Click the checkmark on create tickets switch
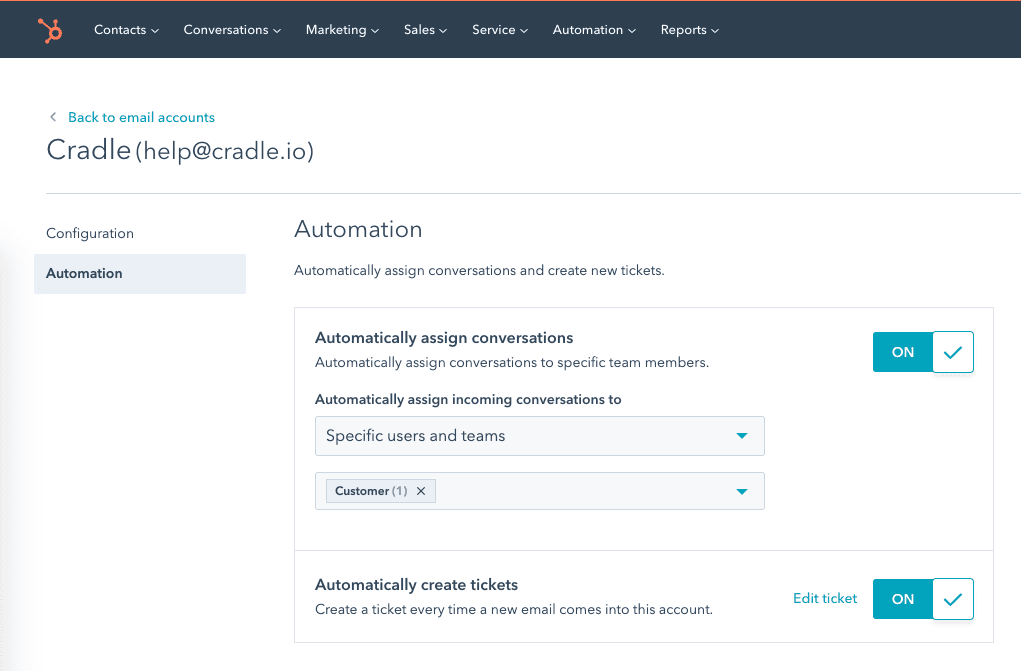 click(953, 599)
